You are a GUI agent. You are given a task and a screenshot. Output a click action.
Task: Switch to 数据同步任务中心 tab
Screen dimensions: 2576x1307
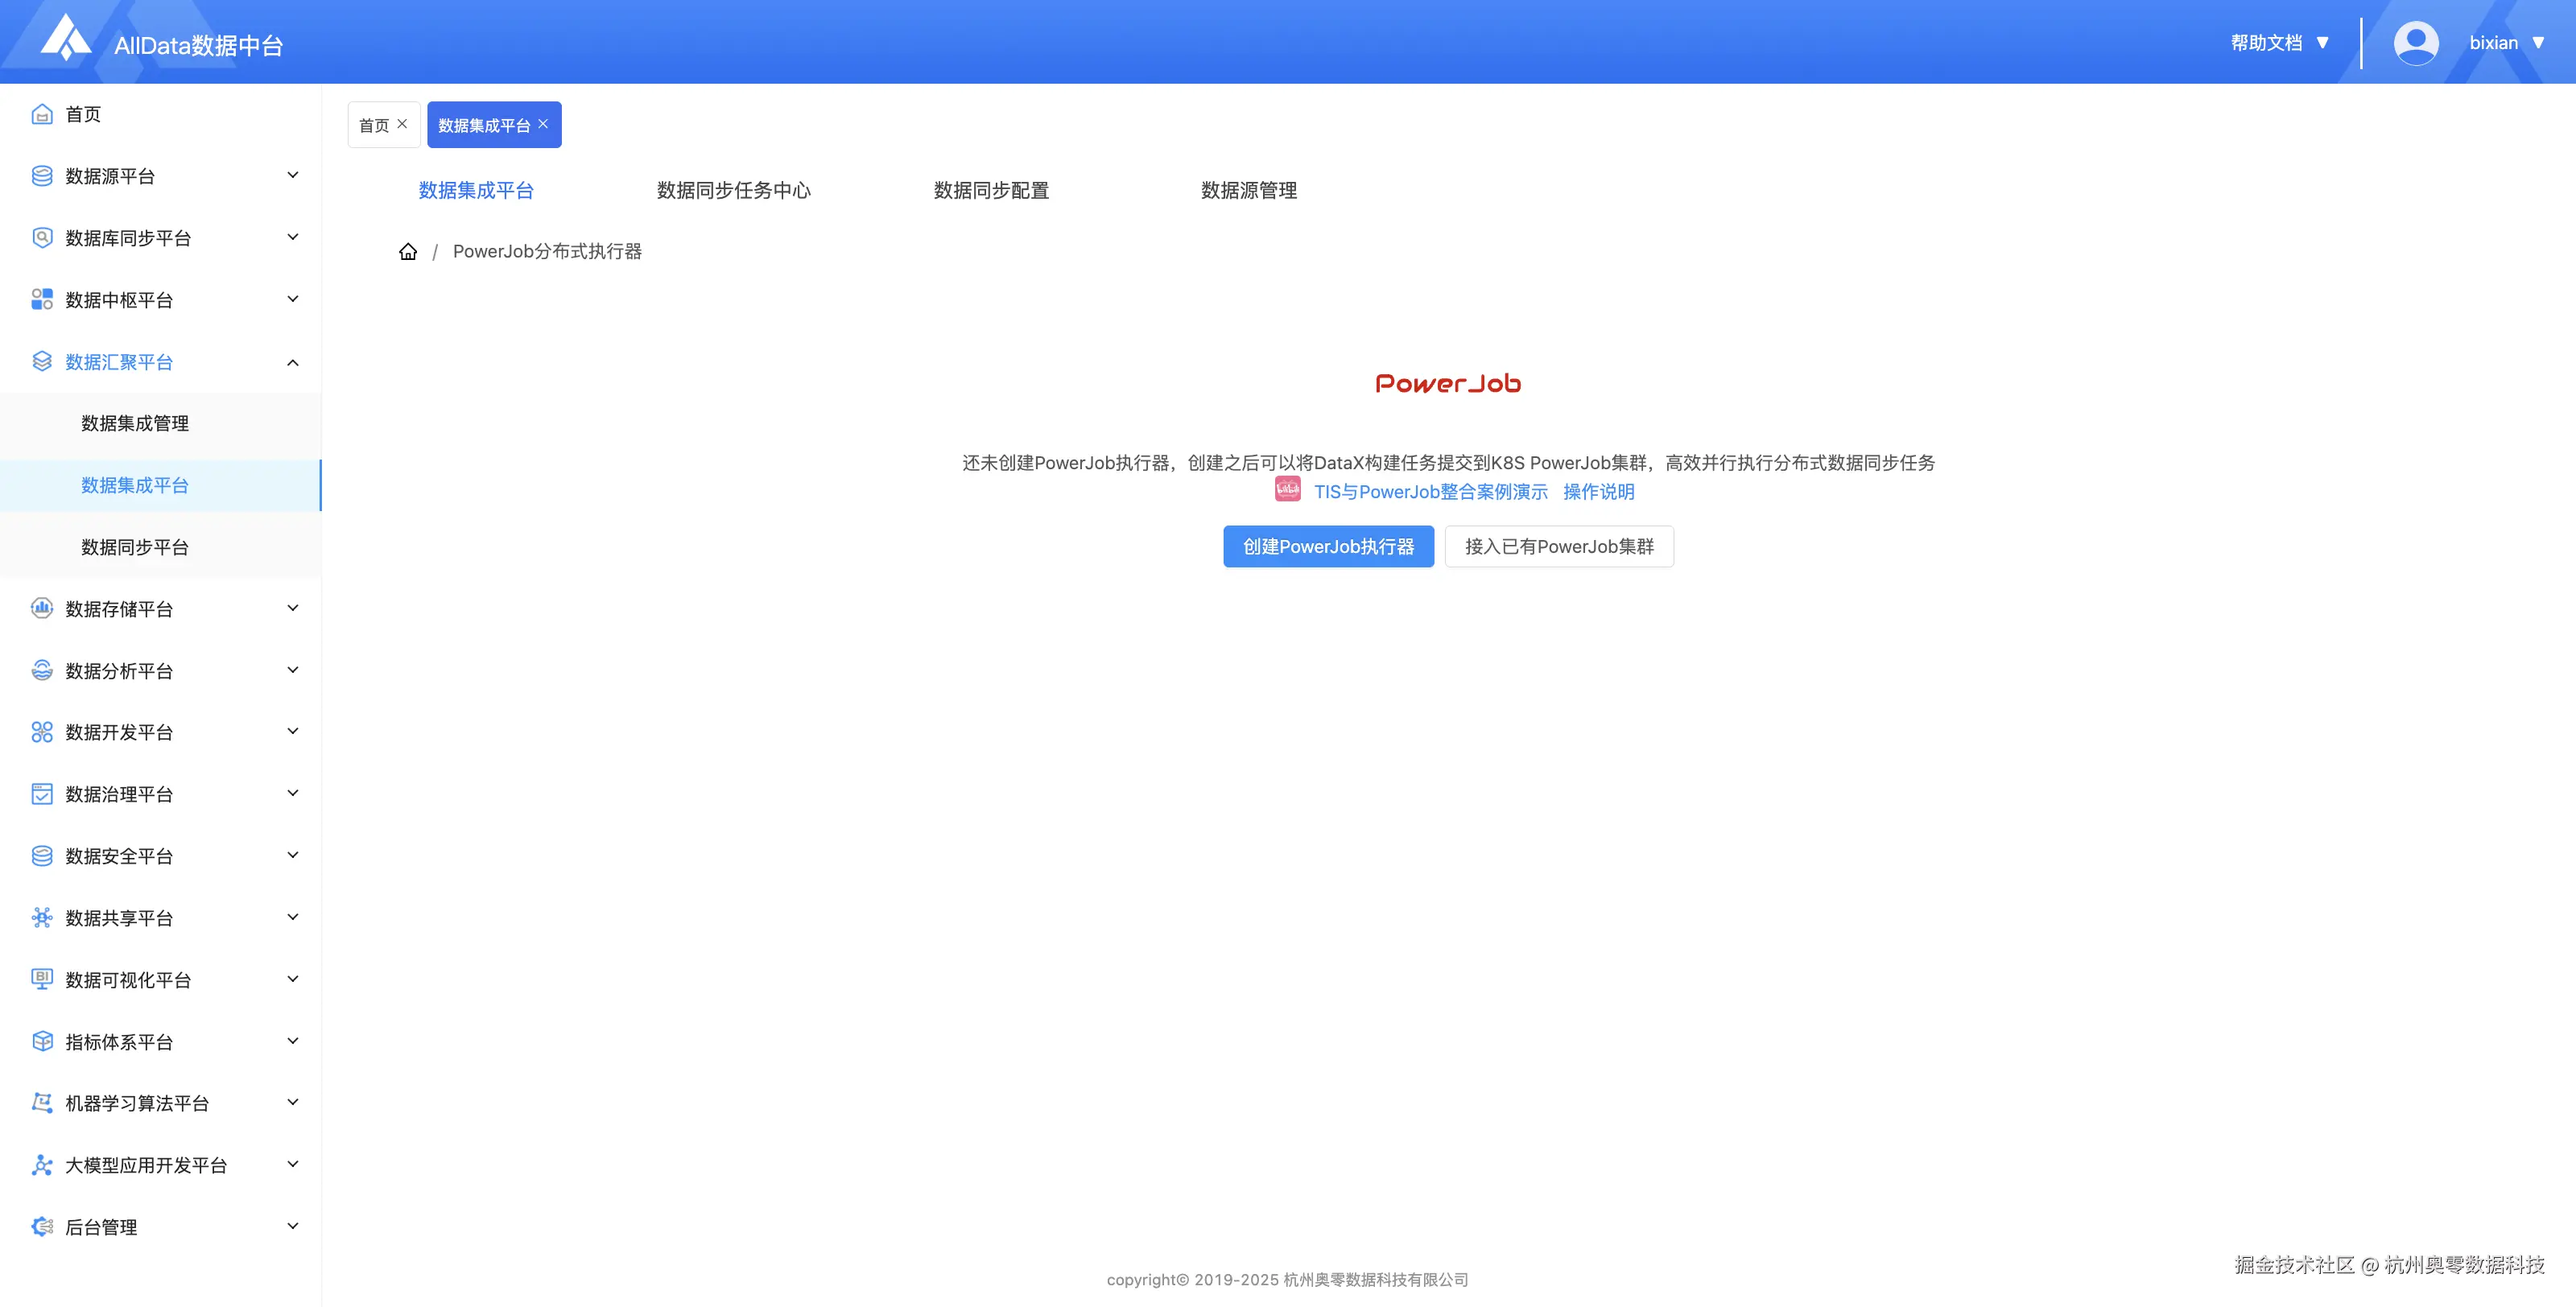pos(733,190)
